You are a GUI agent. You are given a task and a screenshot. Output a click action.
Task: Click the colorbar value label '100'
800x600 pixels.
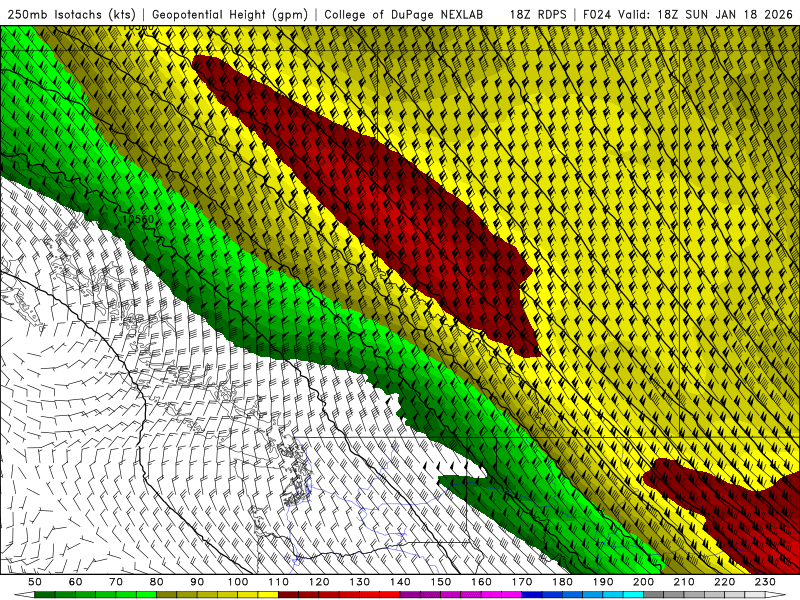(x=238, y=582)
